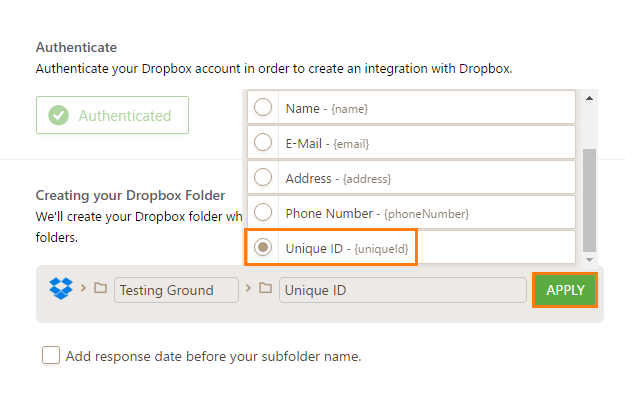Select the E-Mail radio option
639x406 pixels.
(263, 142)
